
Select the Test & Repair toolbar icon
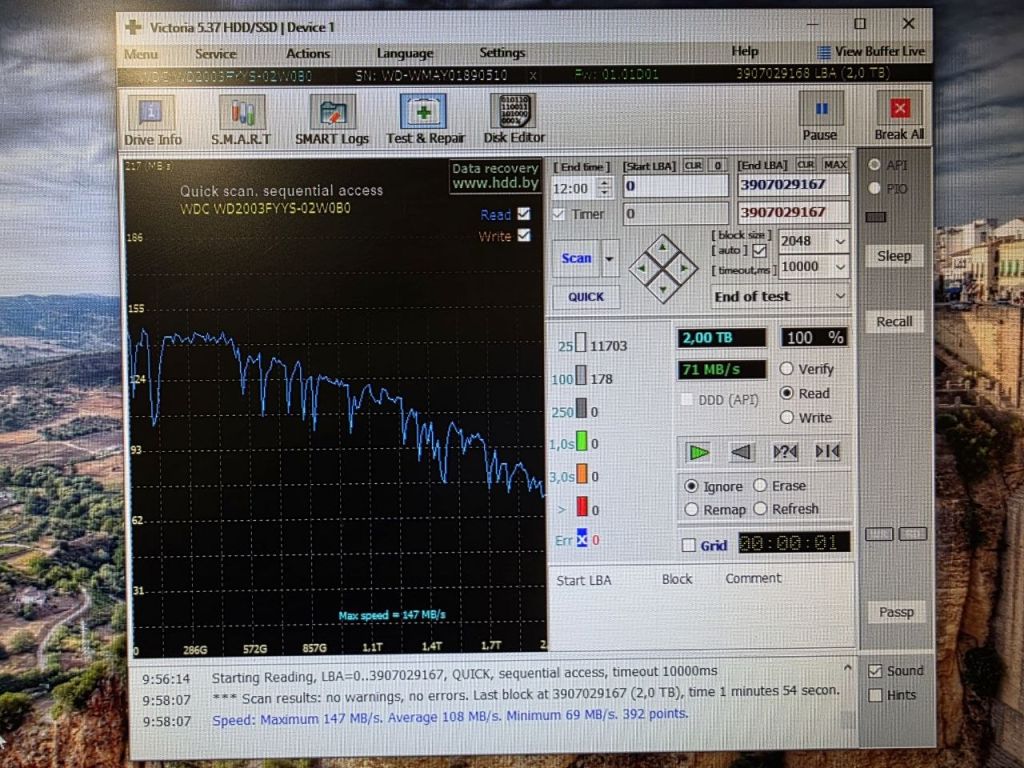click(424, 120)
